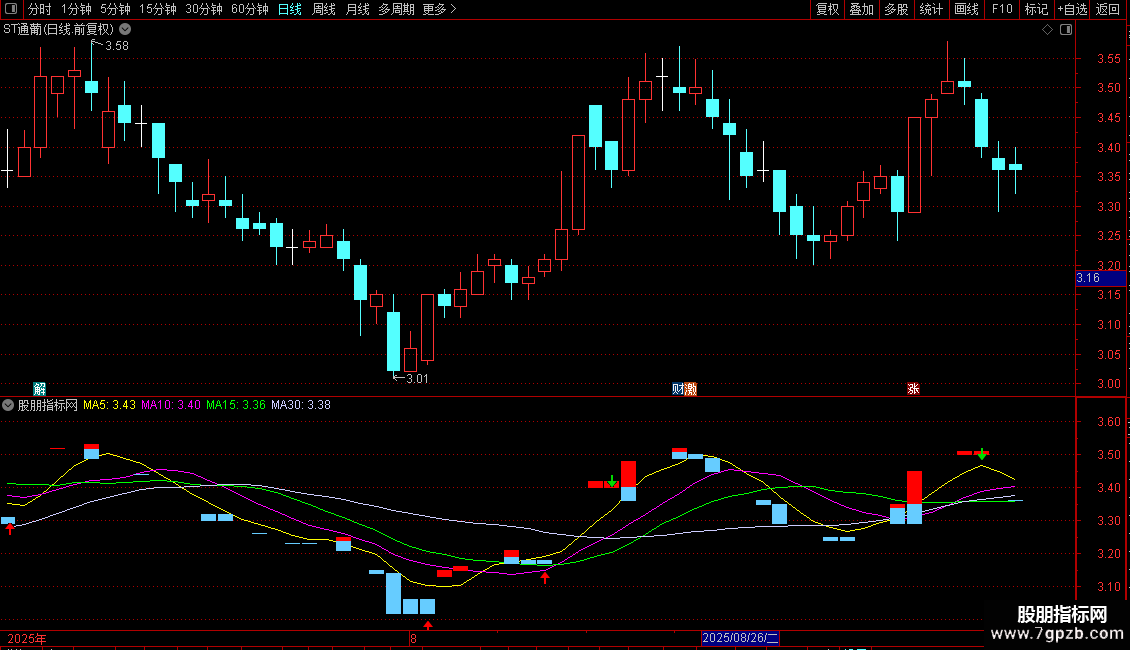Expand the 更多 periods menu

click(x=439, y=9)
